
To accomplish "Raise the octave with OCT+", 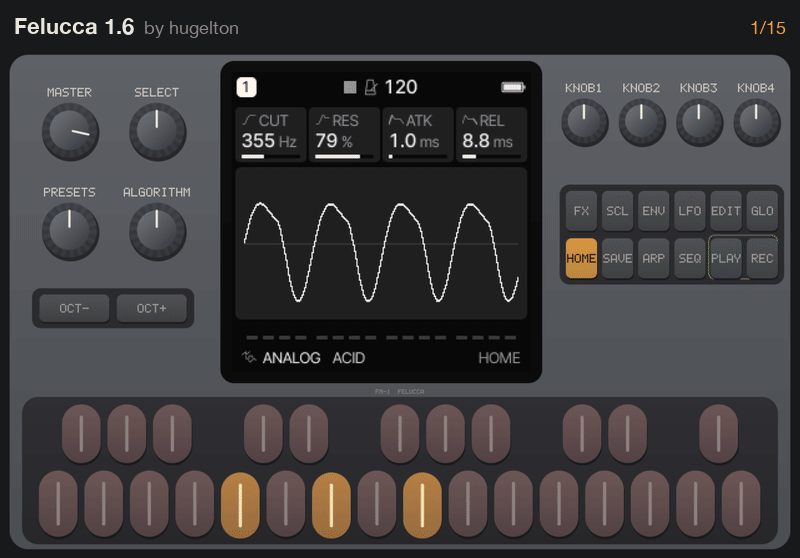I will click(x=152, y=308).
